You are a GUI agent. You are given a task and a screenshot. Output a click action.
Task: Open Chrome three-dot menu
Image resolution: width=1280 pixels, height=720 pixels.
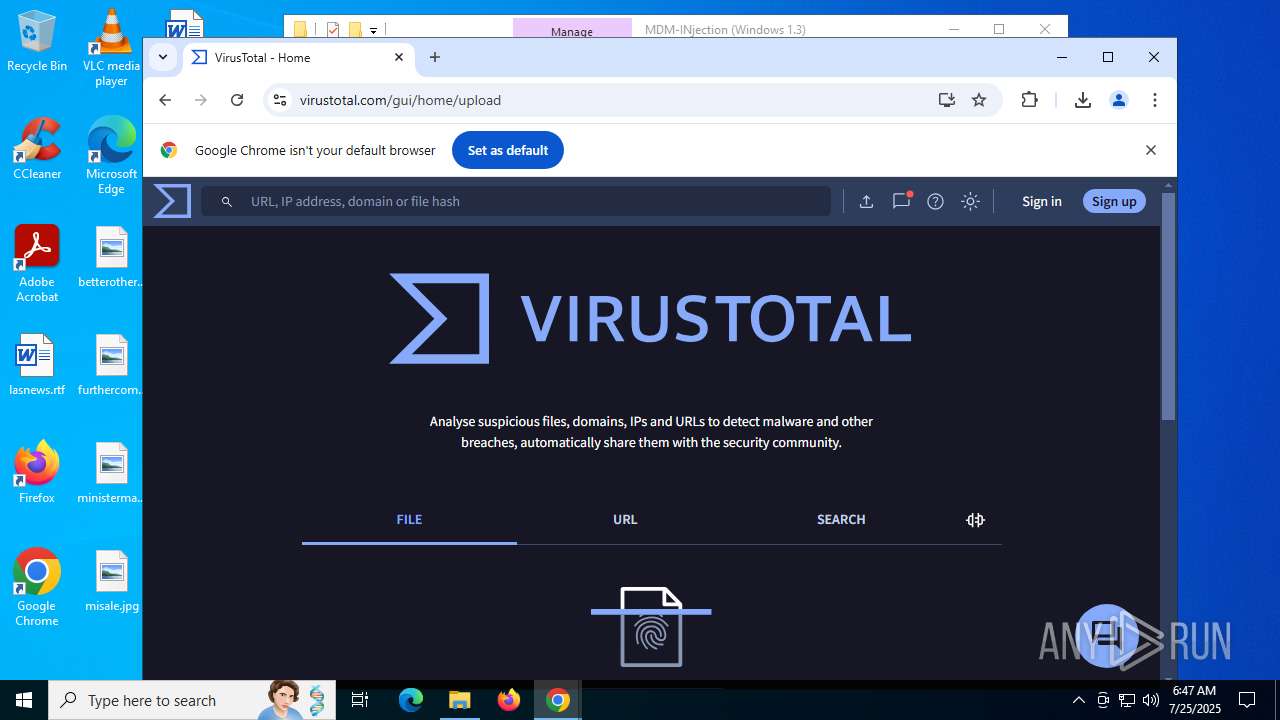[1155, 100]
